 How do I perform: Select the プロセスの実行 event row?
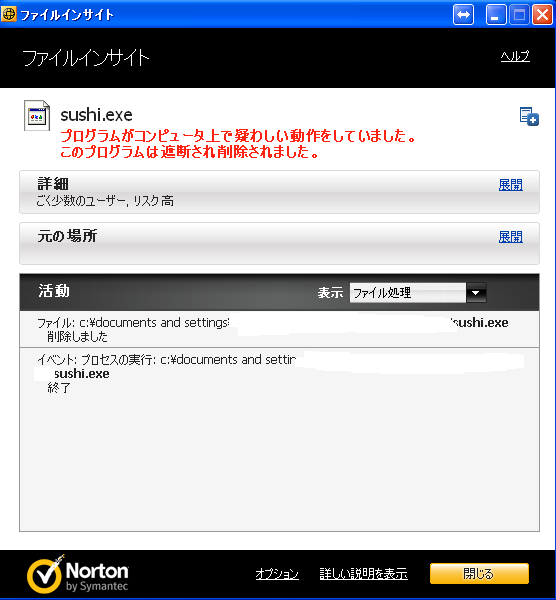click(279, 373)
